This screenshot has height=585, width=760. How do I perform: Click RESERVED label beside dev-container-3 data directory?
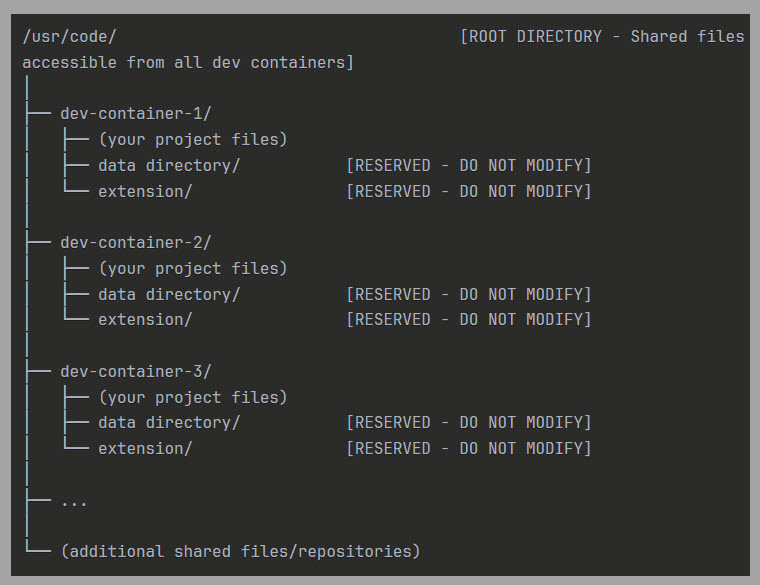468,423
